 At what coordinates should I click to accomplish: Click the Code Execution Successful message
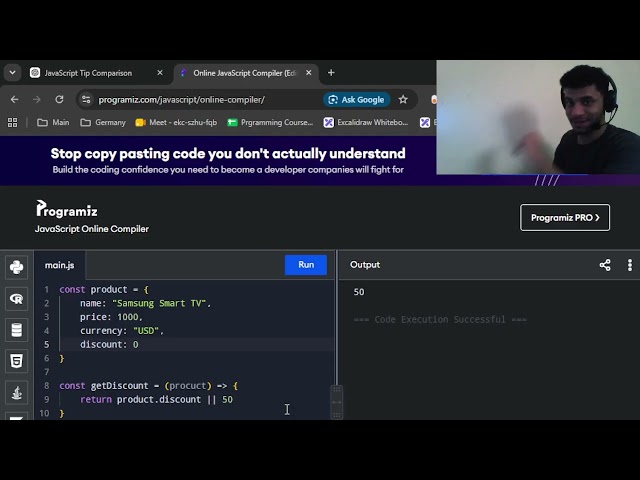[440, 319]
